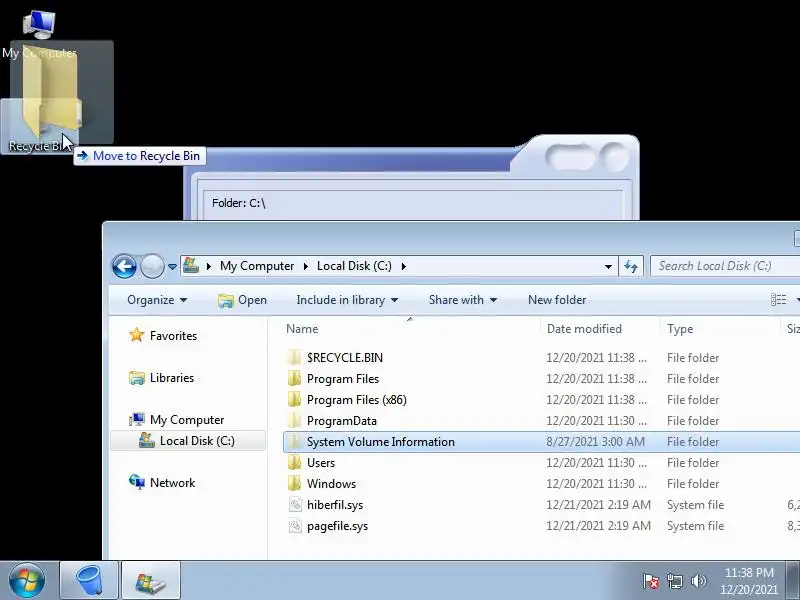Click the $RECYCLE.BIN folder icon
The width and height of the screenshot is (800, 600).
point(294,358)
